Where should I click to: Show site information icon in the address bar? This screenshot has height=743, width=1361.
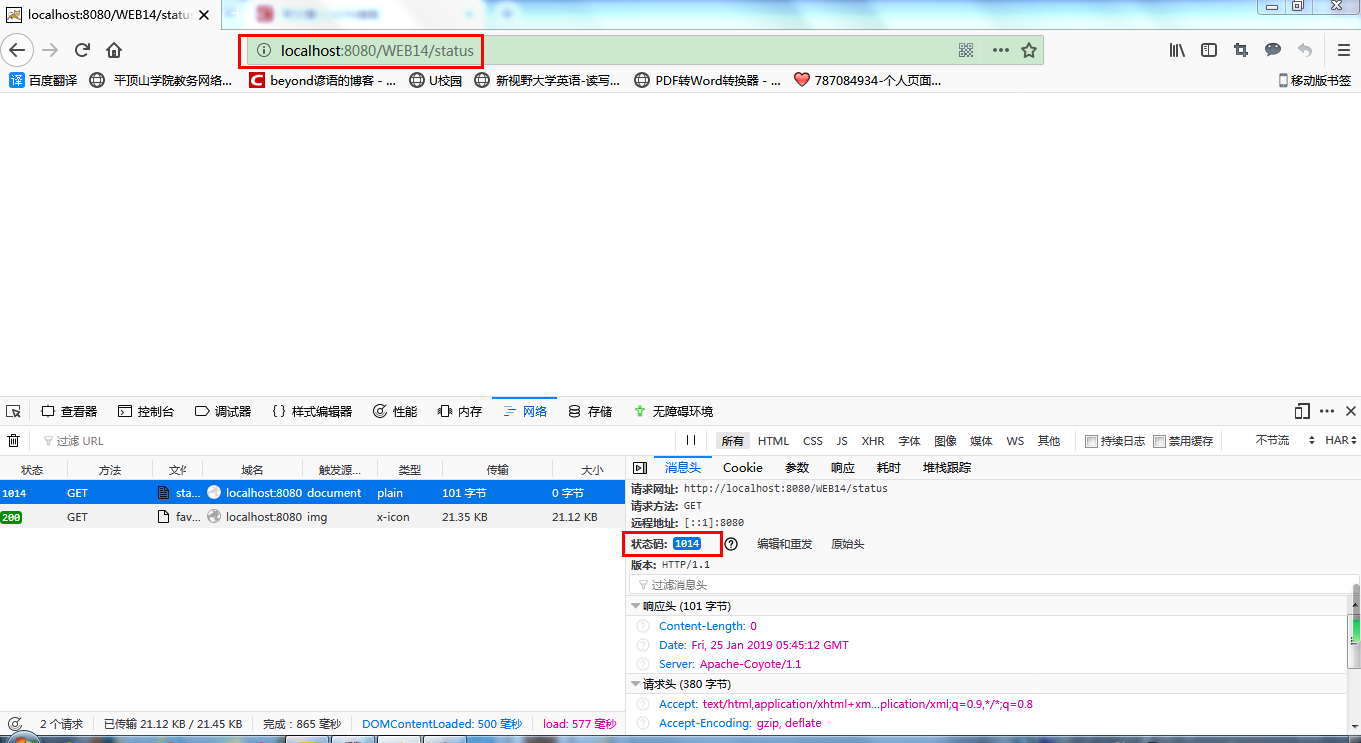[264, 50]
